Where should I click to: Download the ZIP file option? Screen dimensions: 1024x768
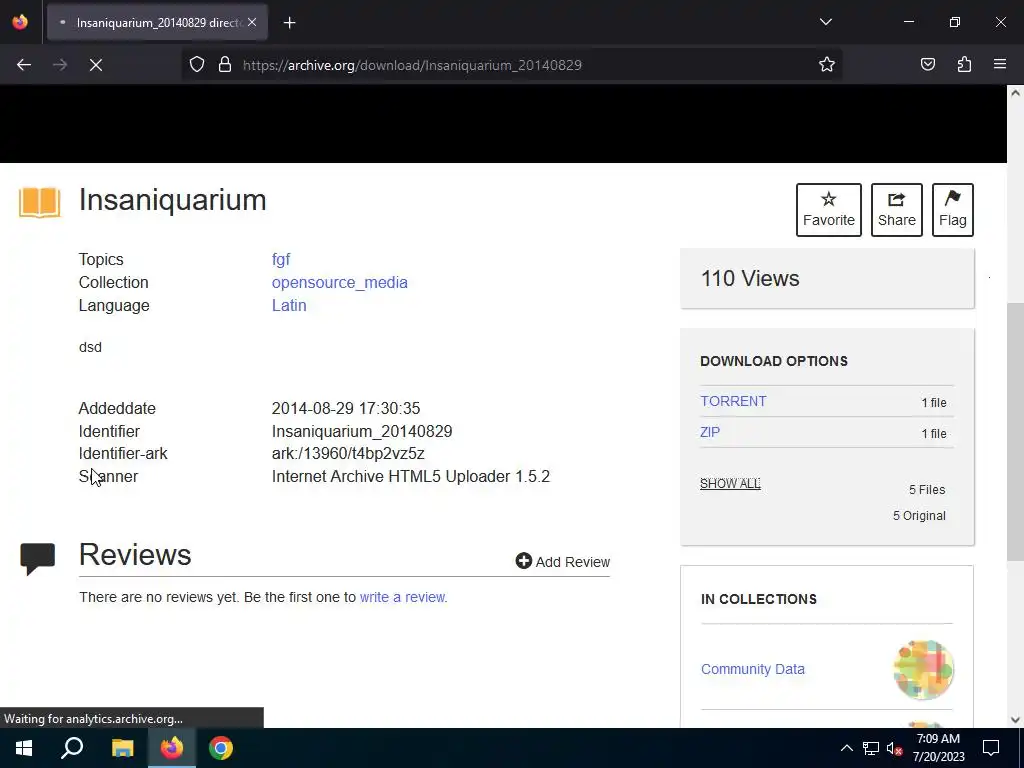click(x=710, y=432)
